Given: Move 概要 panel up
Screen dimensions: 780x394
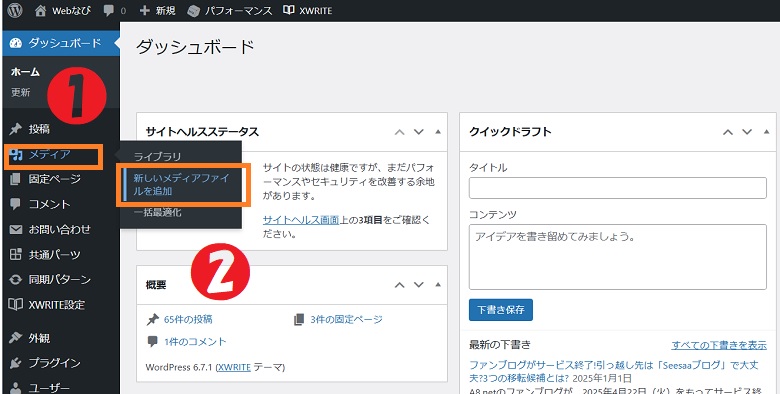Looking at the screenshot, I should pos(399,285).
